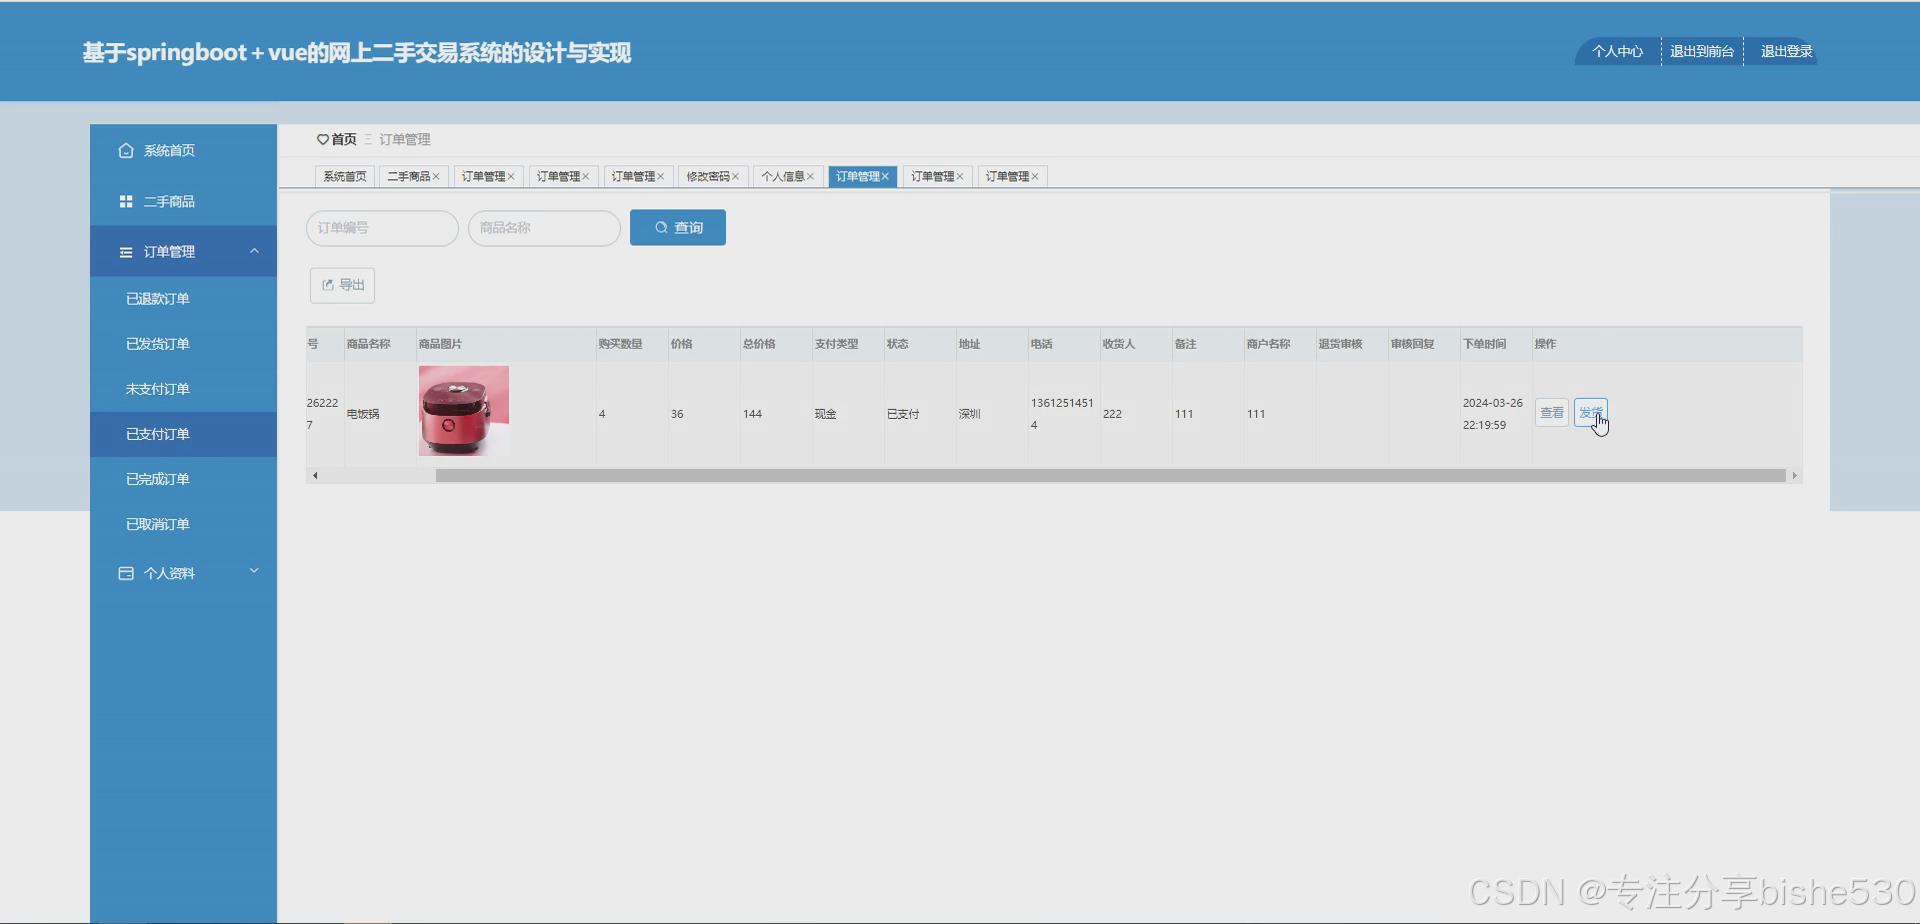This screenshot has height=924, width=1920.
Task: Click the table's horizontal scrollbar thumb
Action: pos(1110,476)
